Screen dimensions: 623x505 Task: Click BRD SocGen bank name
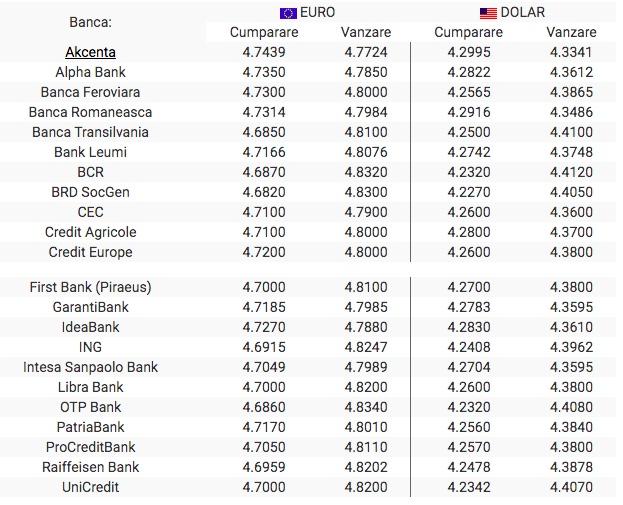pos(90,192)
